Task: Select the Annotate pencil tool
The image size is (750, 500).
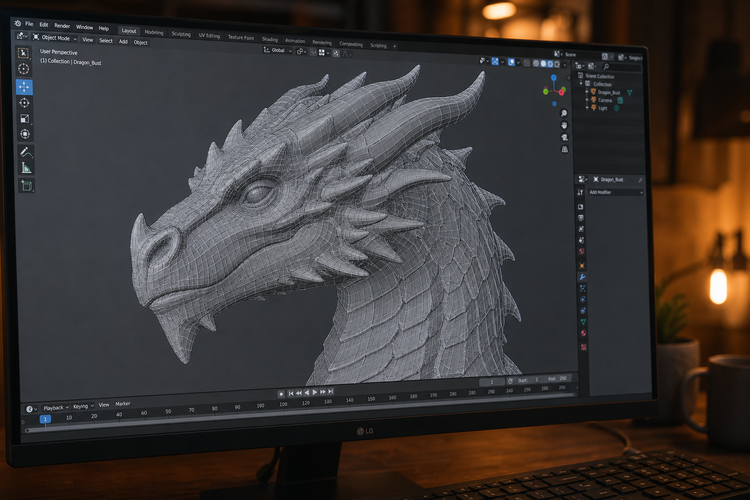Action: (x=26, y=152)
